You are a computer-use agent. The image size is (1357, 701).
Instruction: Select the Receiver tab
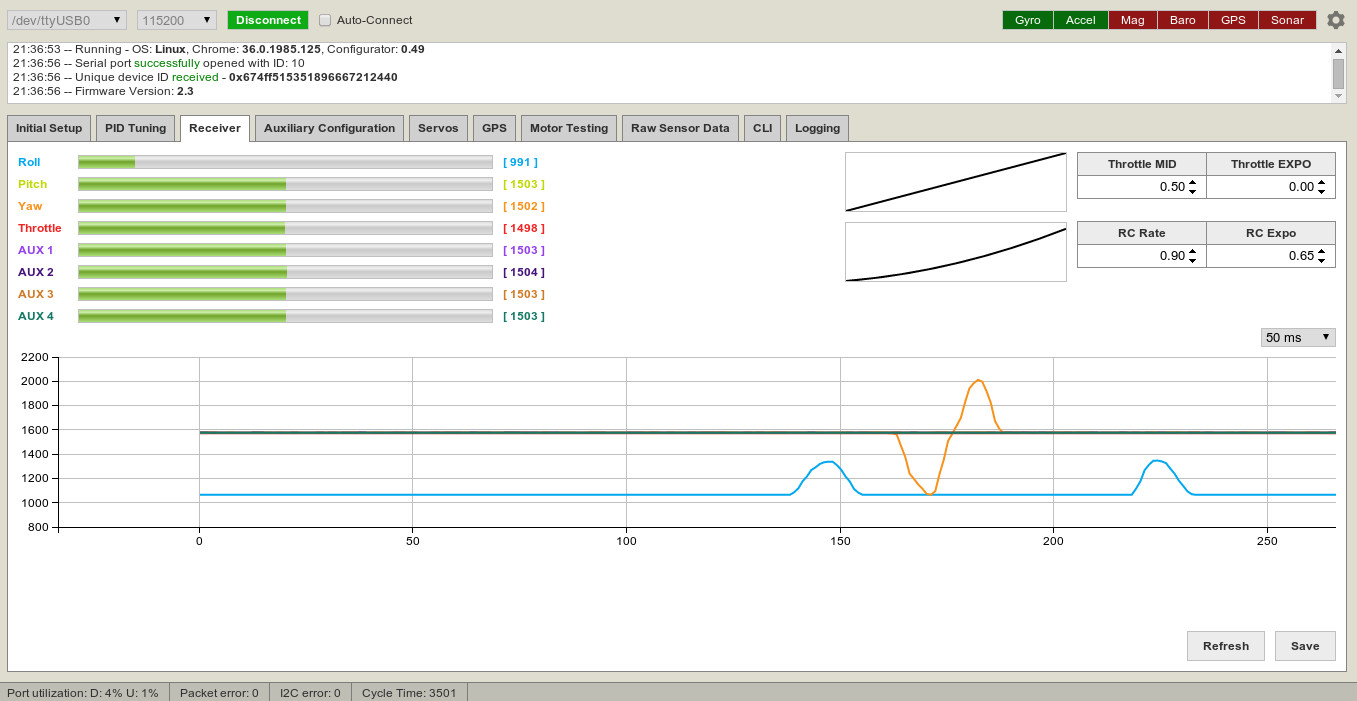[x=215, y=128]
